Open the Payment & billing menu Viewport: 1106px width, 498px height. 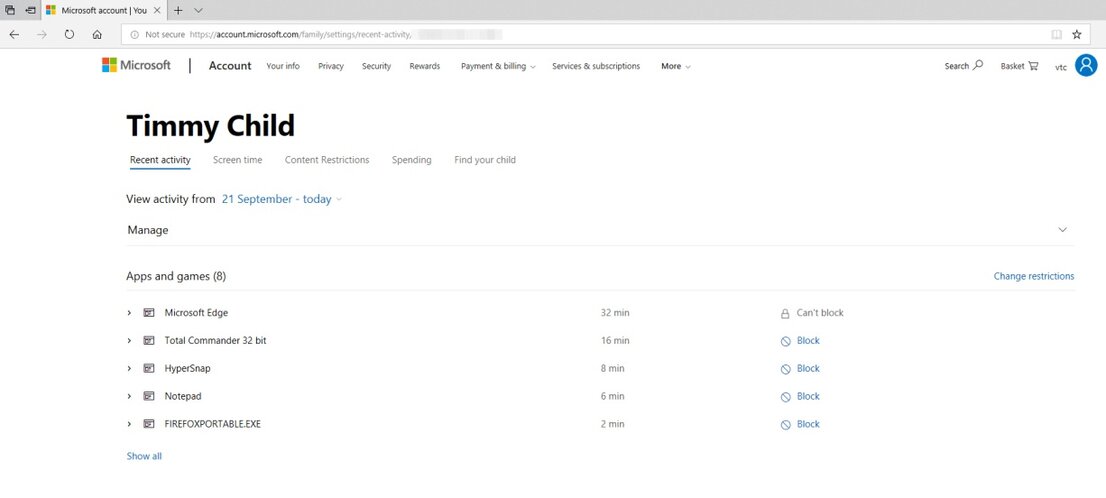497,66
